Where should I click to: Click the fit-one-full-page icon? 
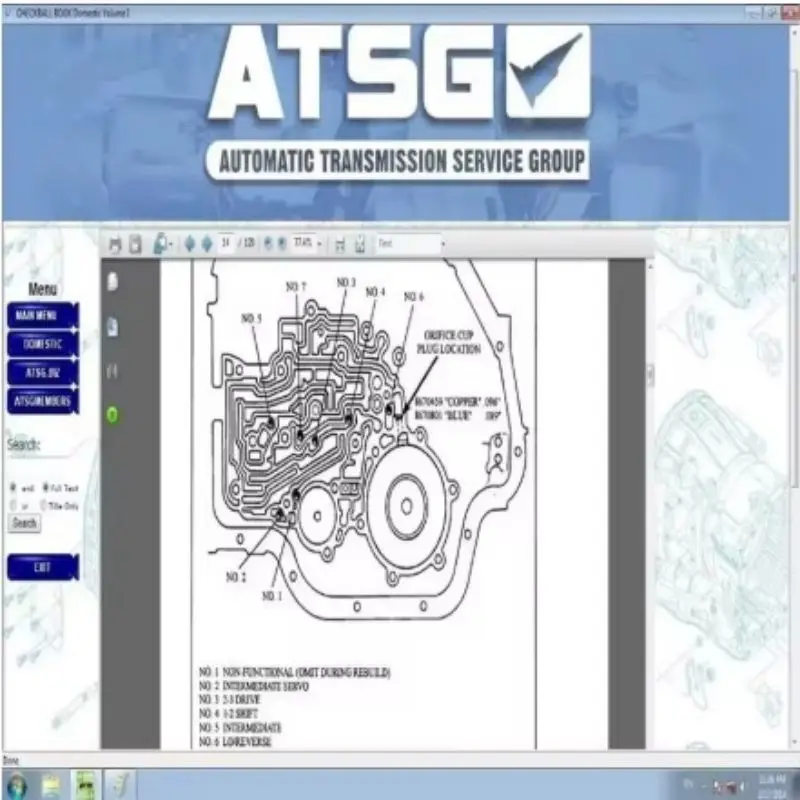(x=360, y=244)
